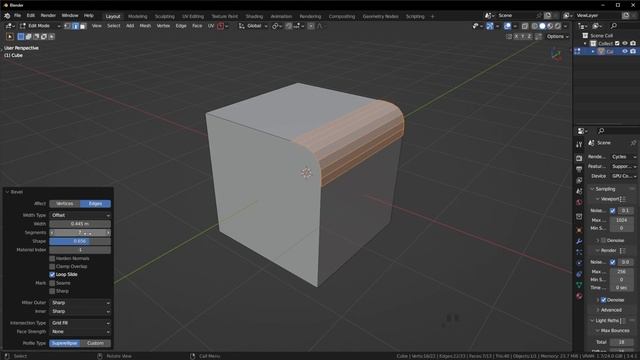Toggle the Render Denoise checkbox
This screenshot has height=360, width=640.
[603, 300]
